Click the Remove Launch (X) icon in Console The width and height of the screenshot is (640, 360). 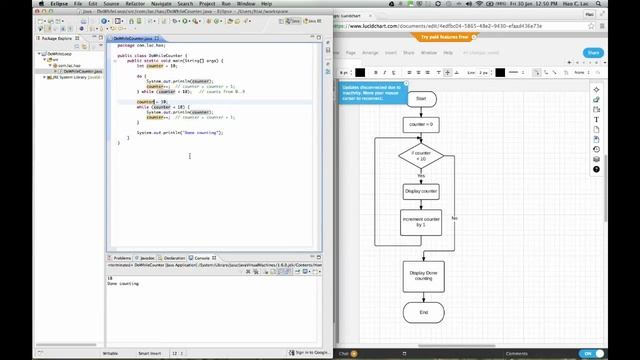248,271
